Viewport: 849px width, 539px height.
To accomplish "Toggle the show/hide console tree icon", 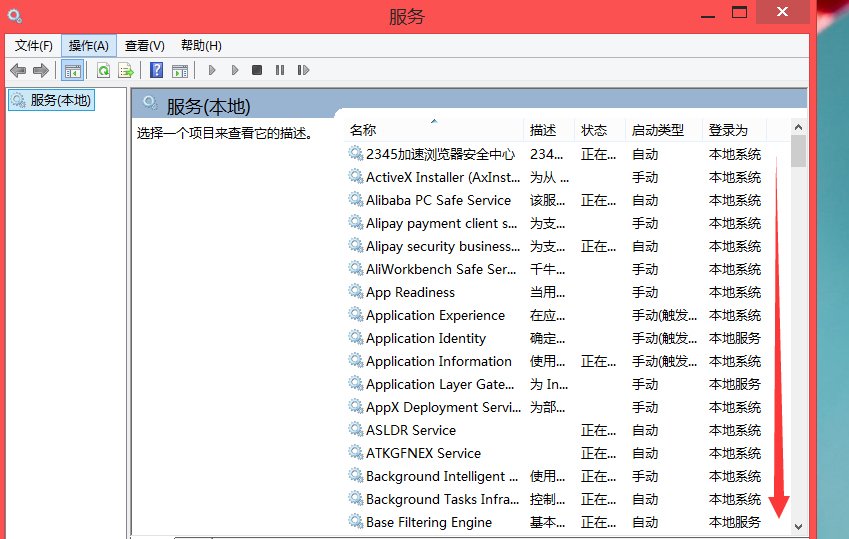I will pyautogui.click(x=73, y=70).
